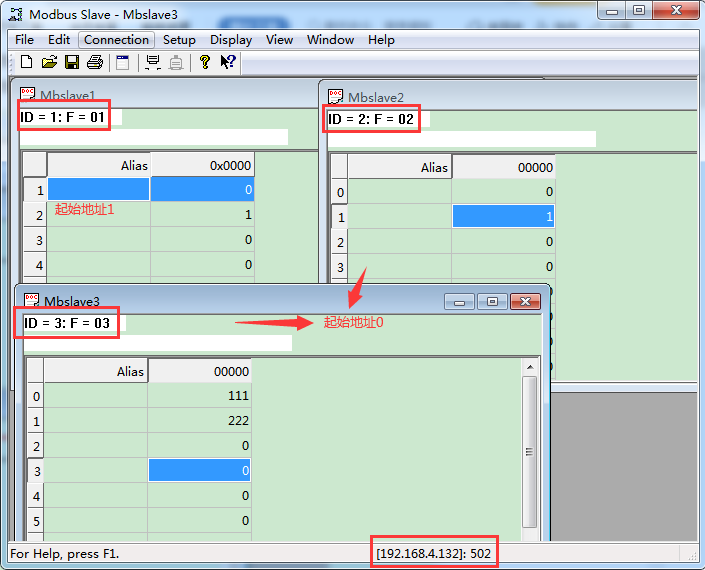
Task: Click status bar address [192.168.4.132]: 502
Action: click(433, 553)
